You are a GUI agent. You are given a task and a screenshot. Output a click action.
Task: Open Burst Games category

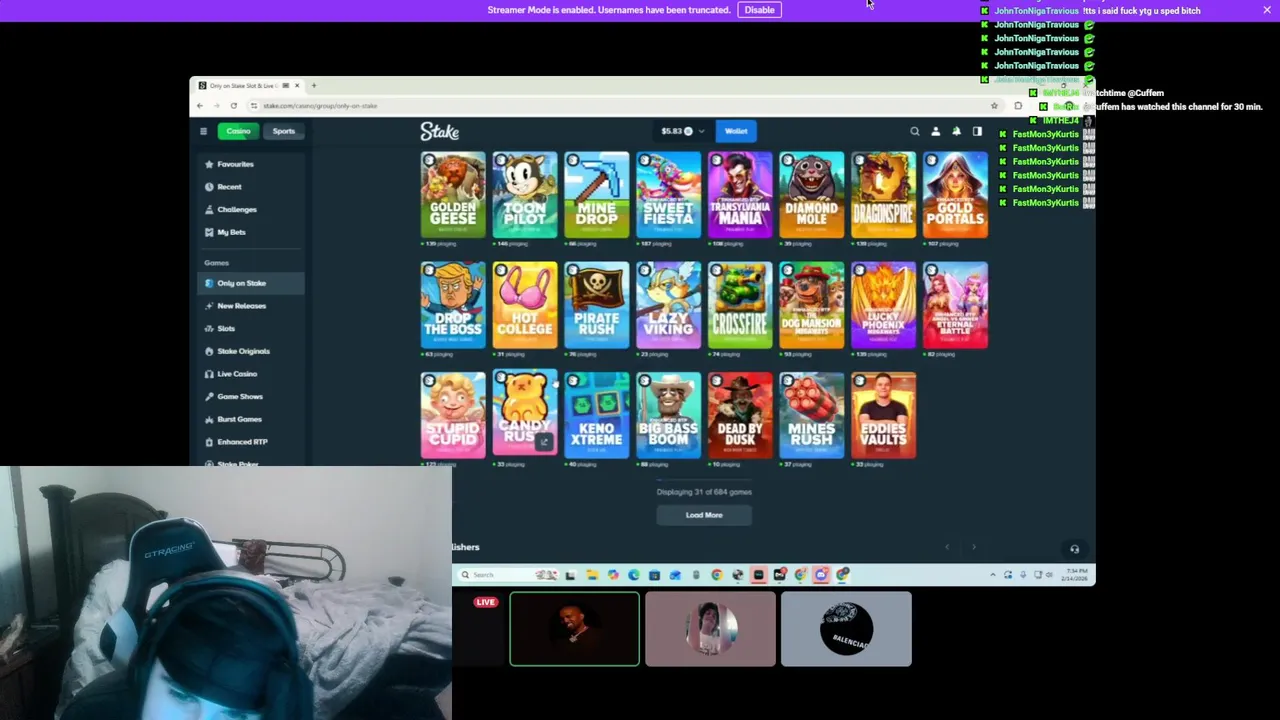[251, 419]
